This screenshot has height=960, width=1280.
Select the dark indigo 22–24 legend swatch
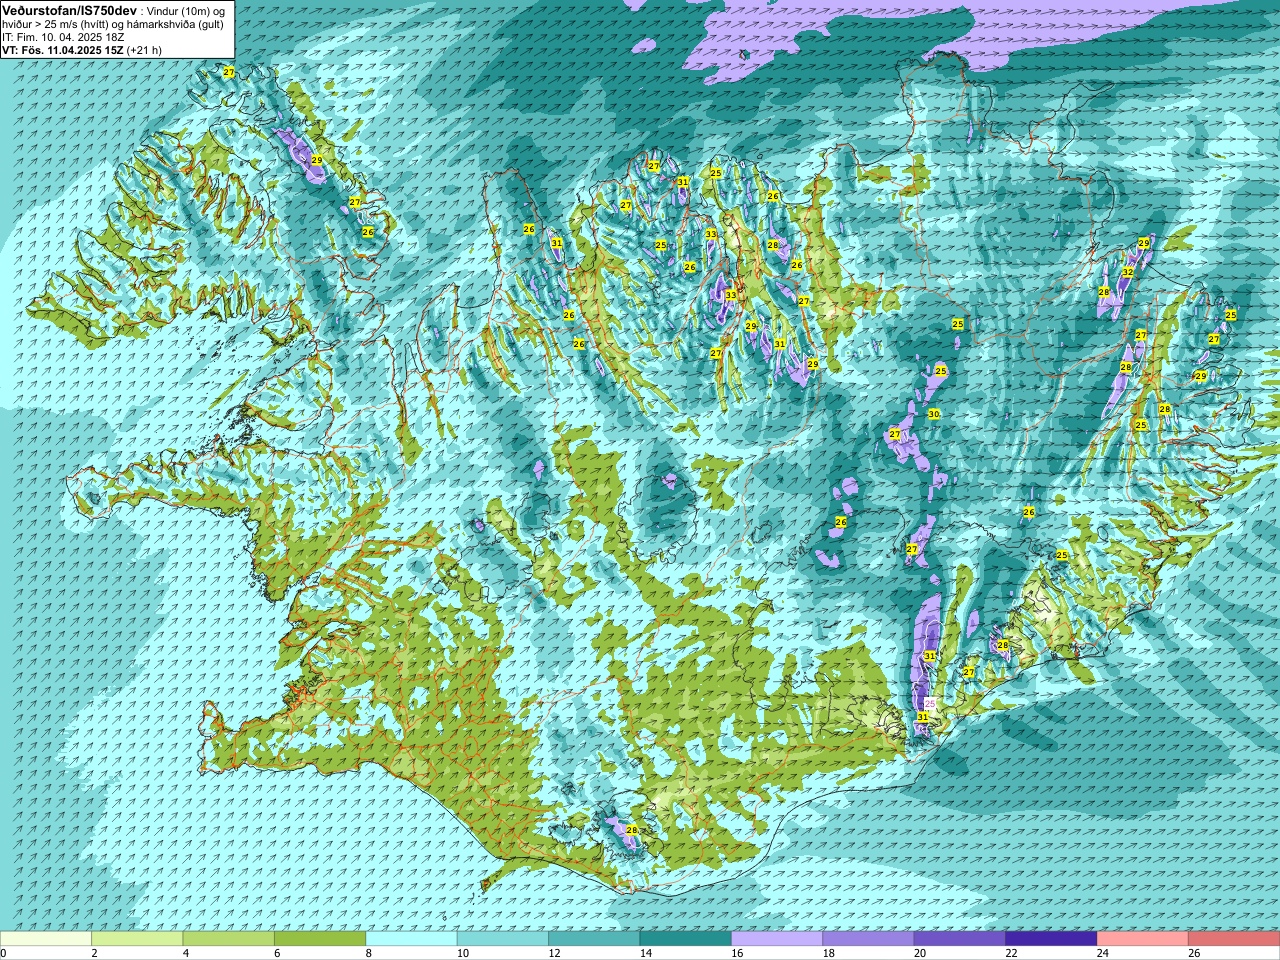click(x=1051, y=939)
